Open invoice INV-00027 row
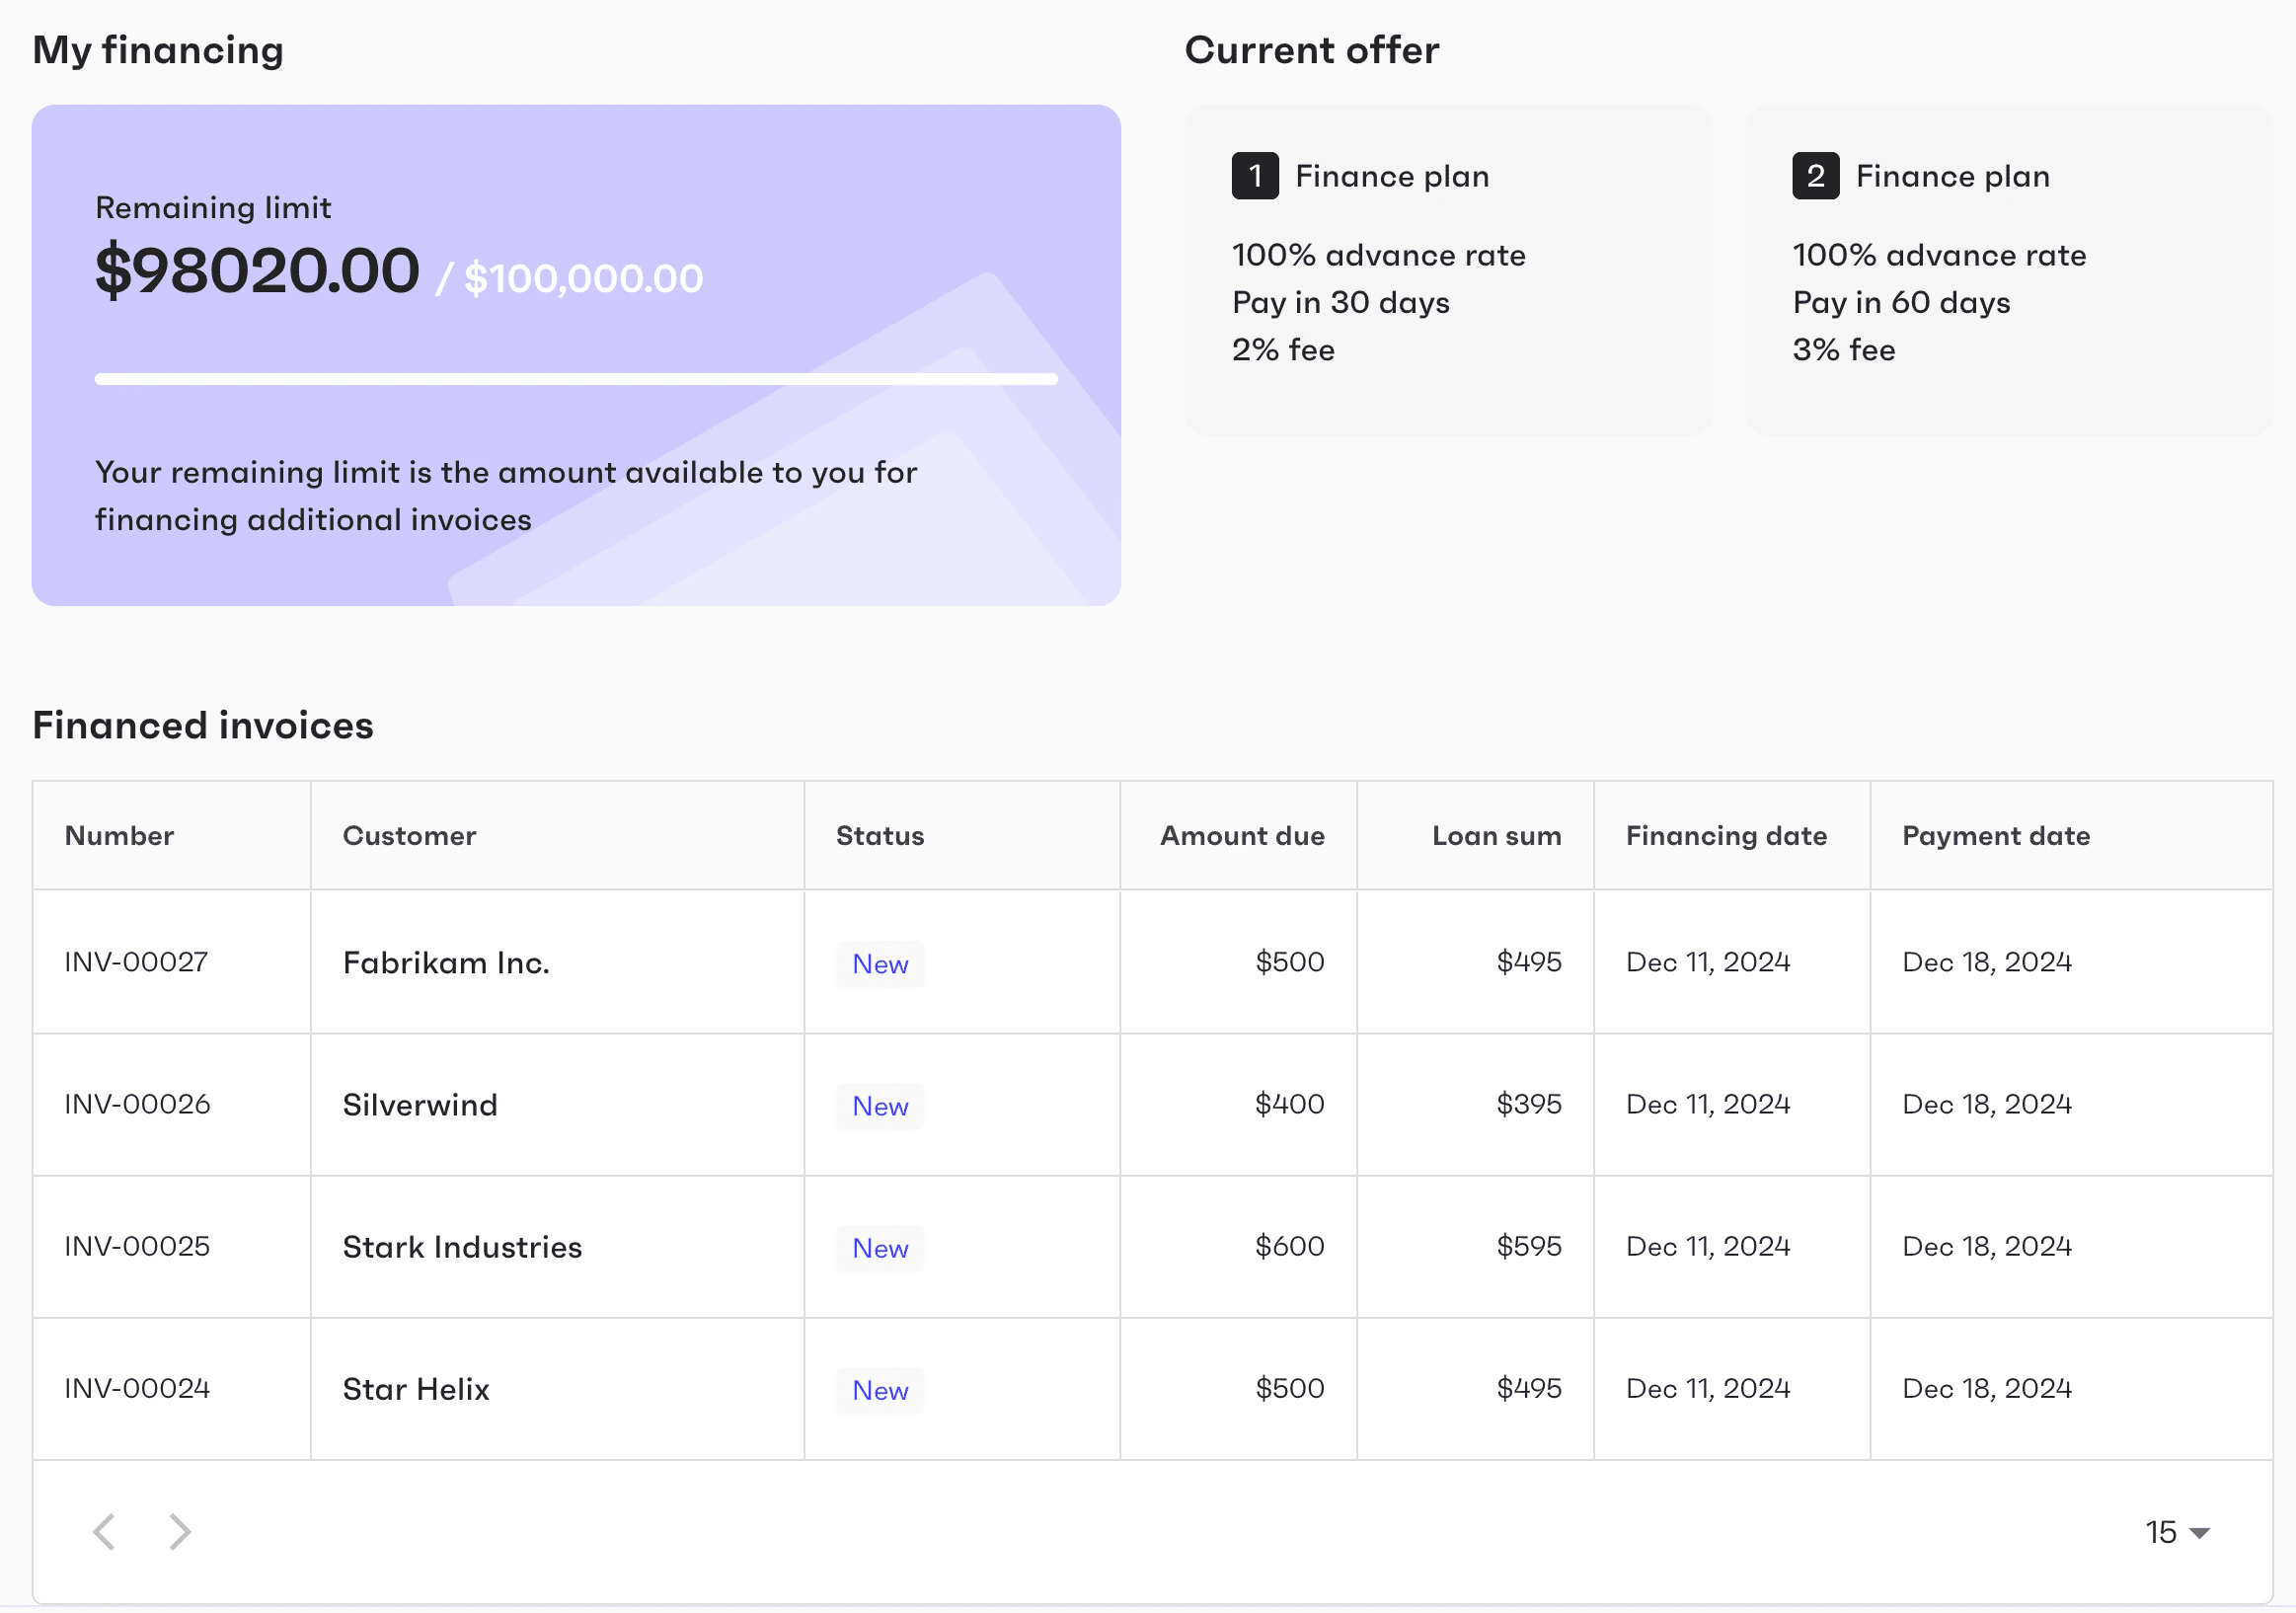The image size is (2296, 1613). click(x=137, y=962)
